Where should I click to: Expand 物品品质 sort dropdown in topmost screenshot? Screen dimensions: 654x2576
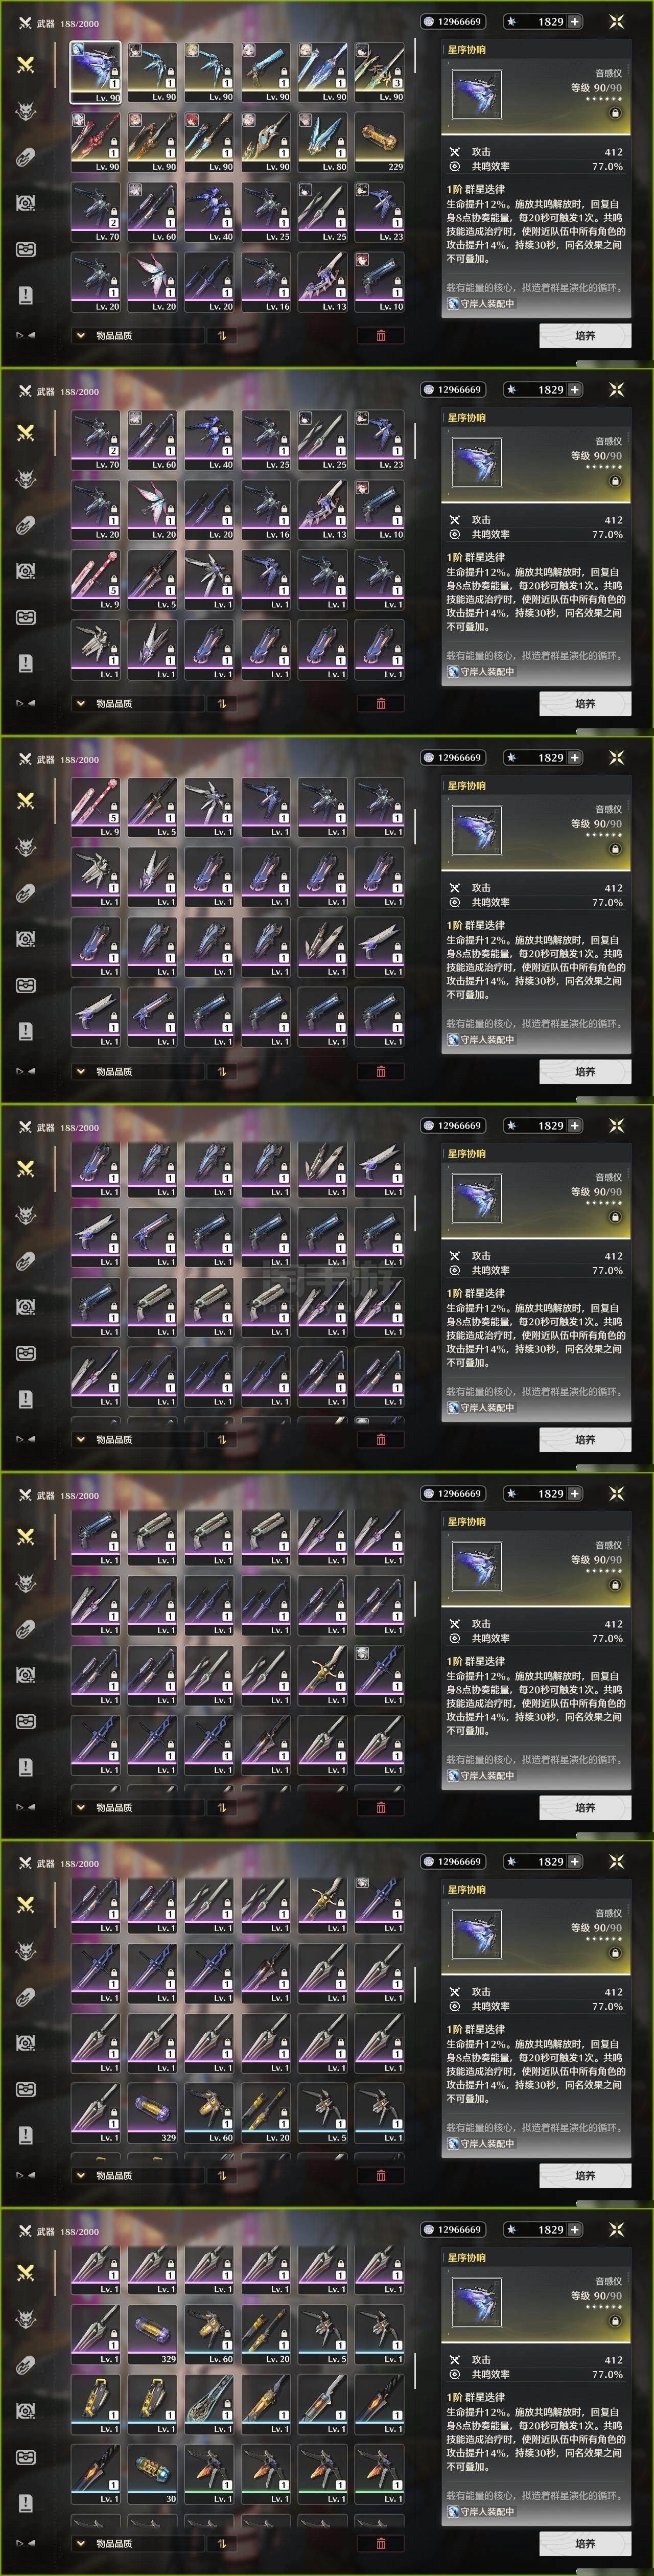pyautogui.click(x=137, y=335)
